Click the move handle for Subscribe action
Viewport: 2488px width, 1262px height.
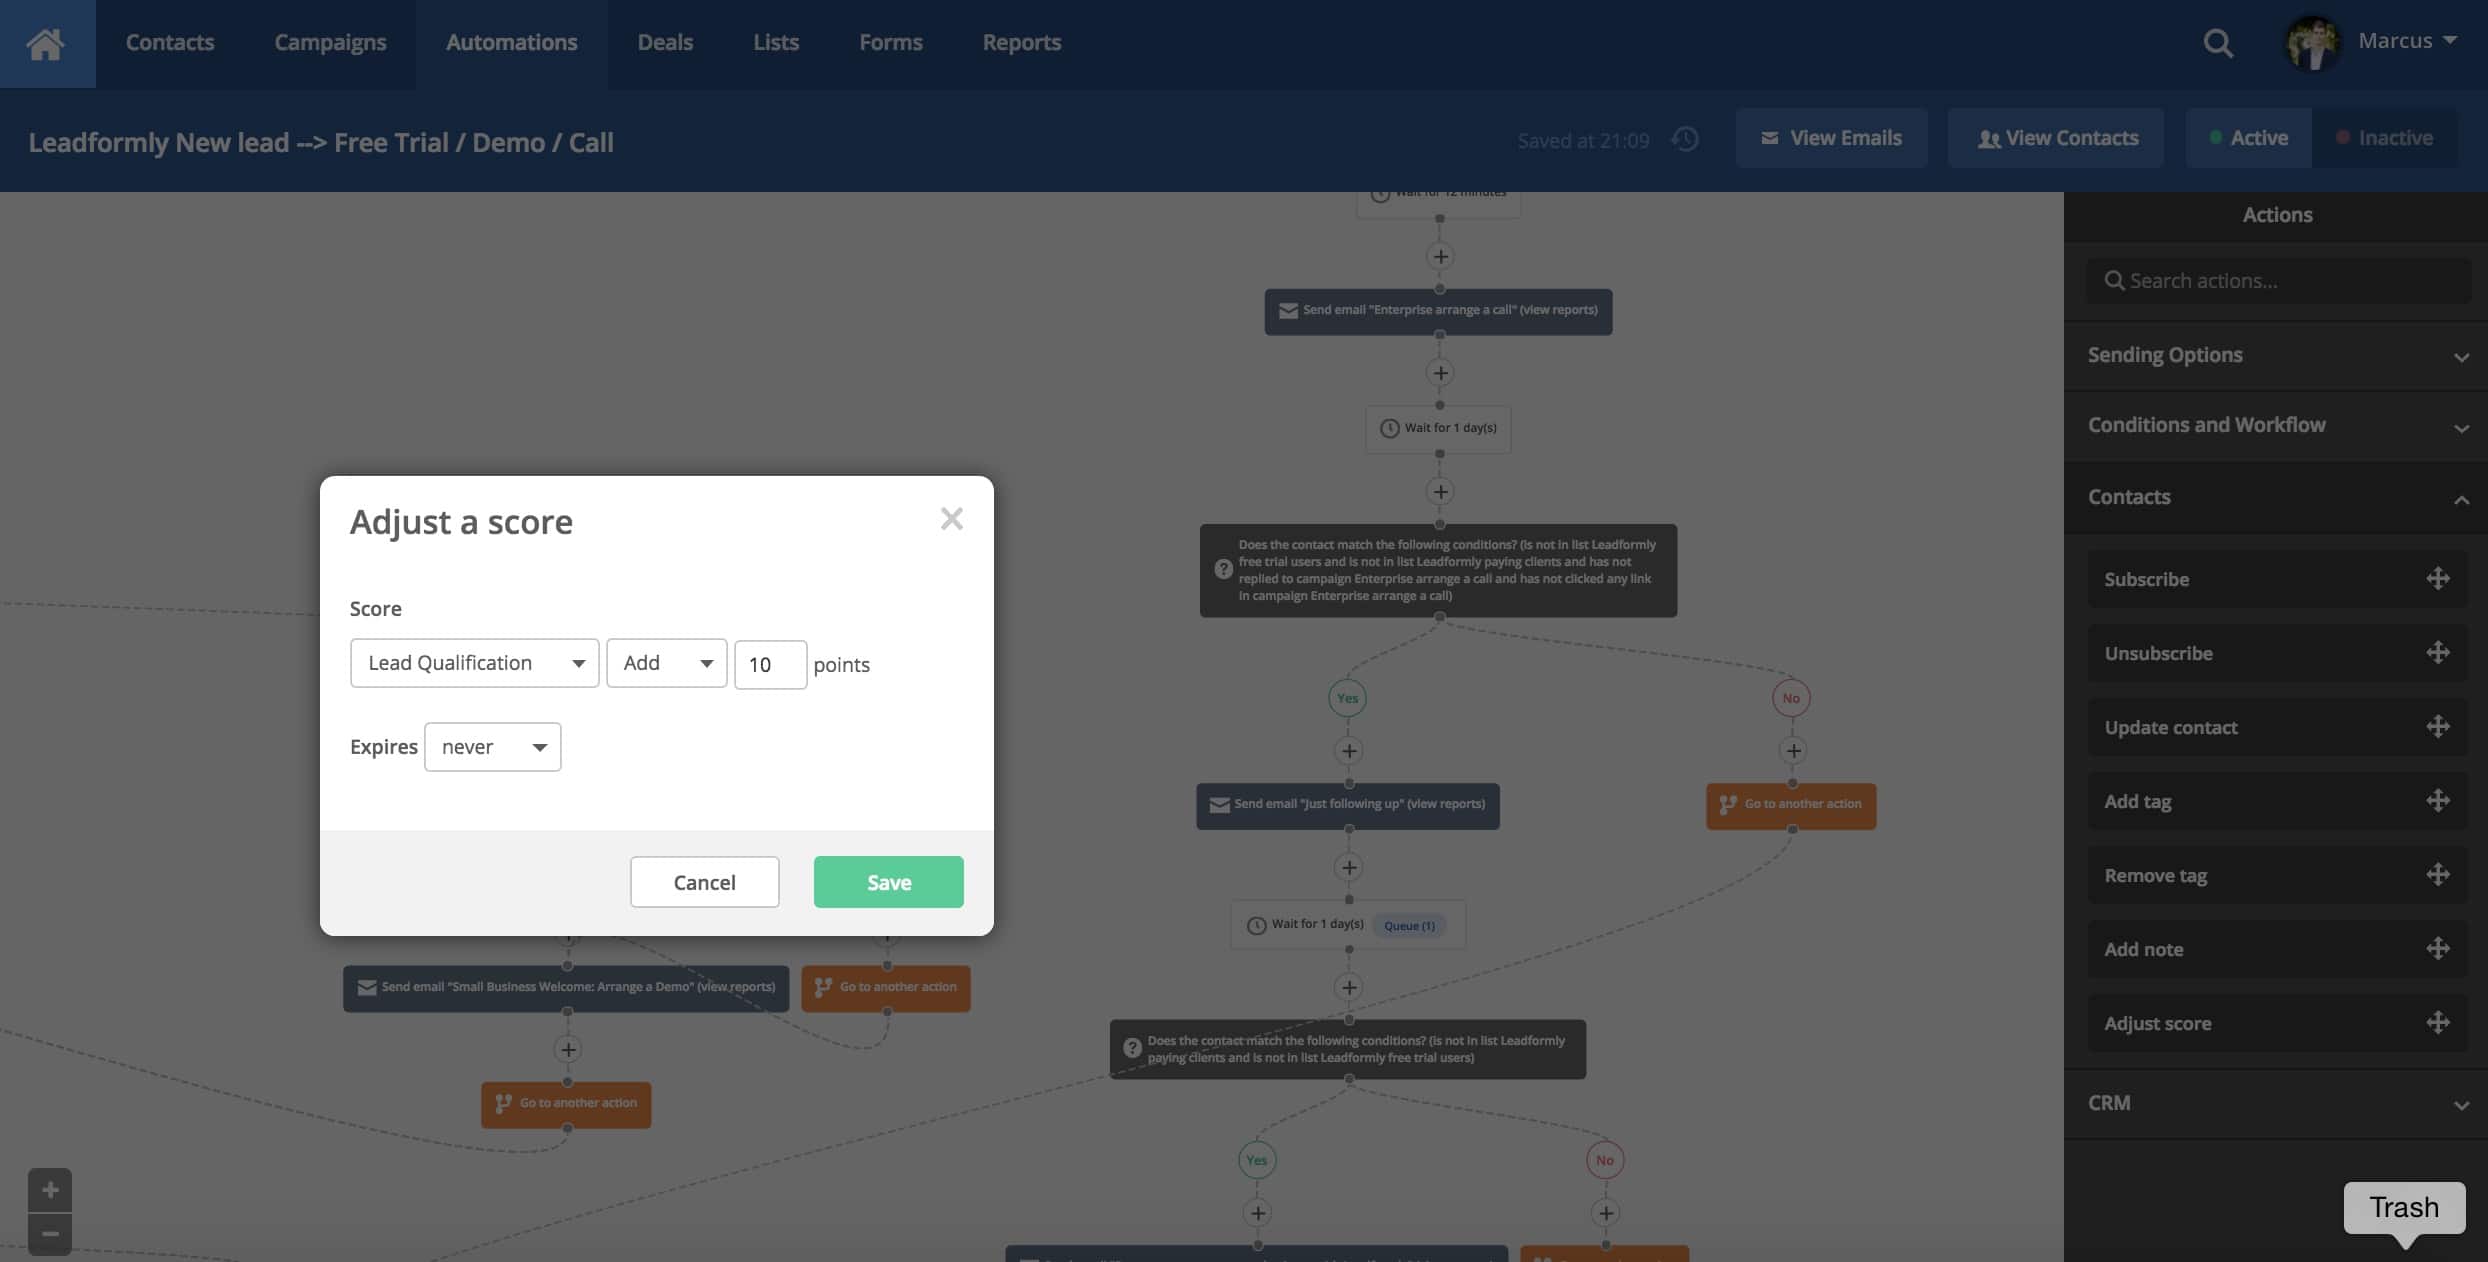(x=2437, y=579)
